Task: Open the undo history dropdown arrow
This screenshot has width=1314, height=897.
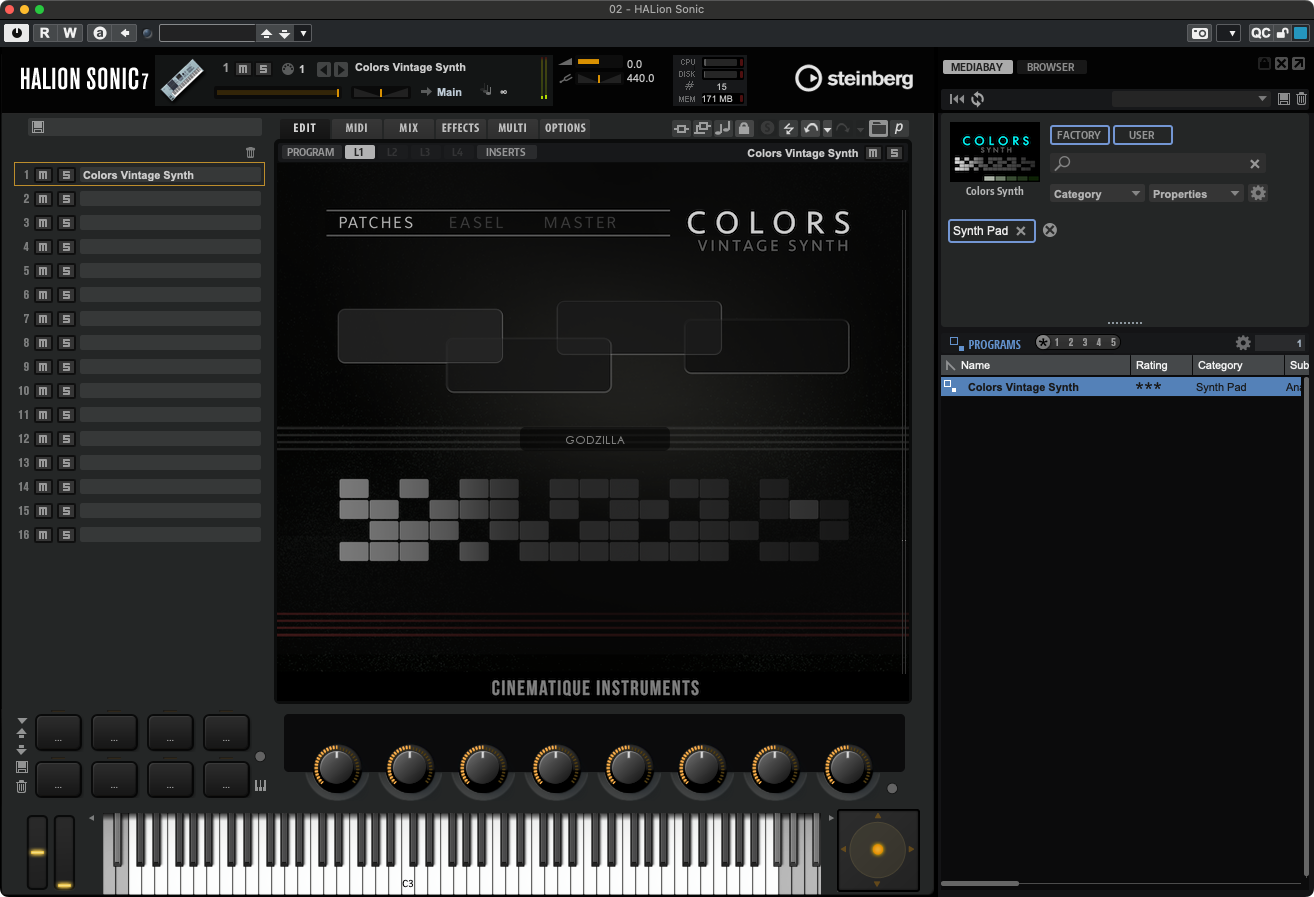Action: coord(827,130)
